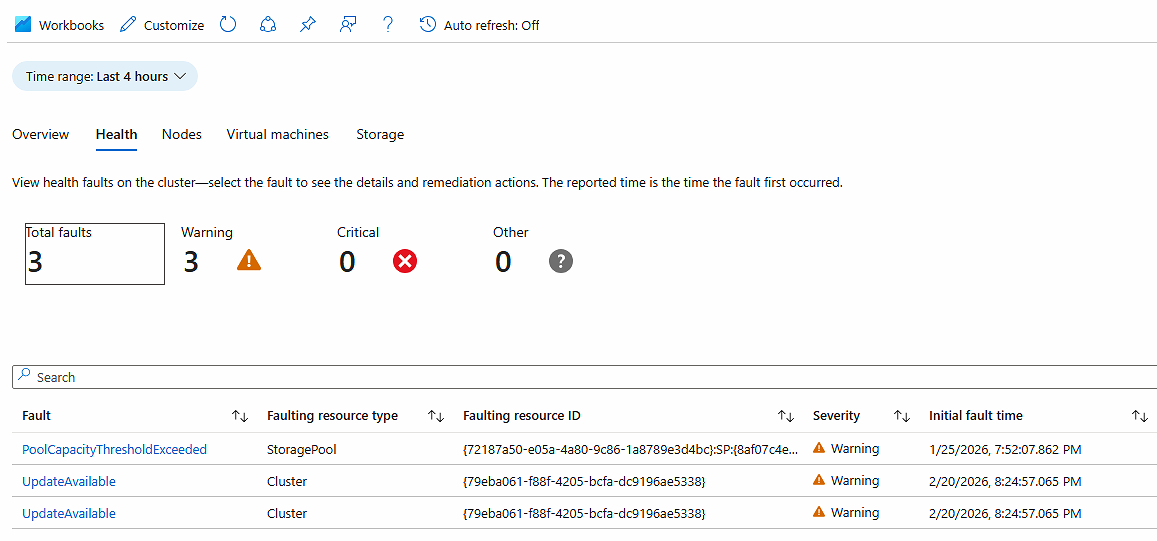Click the Customize pencil button
This screenshot has width=1157, height=541.
[x=162, y=25]
